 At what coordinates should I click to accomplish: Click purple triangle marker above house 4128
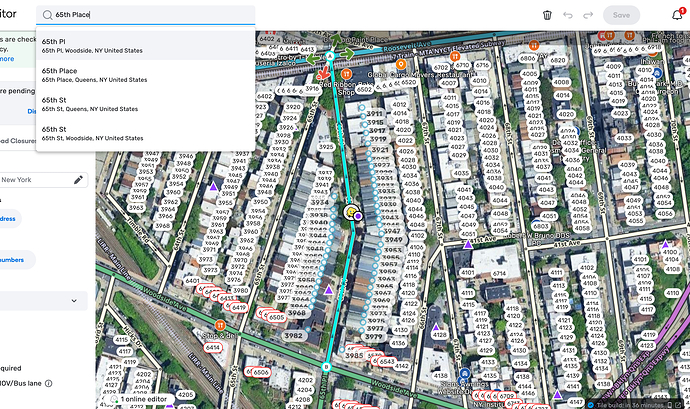[436, 327]
